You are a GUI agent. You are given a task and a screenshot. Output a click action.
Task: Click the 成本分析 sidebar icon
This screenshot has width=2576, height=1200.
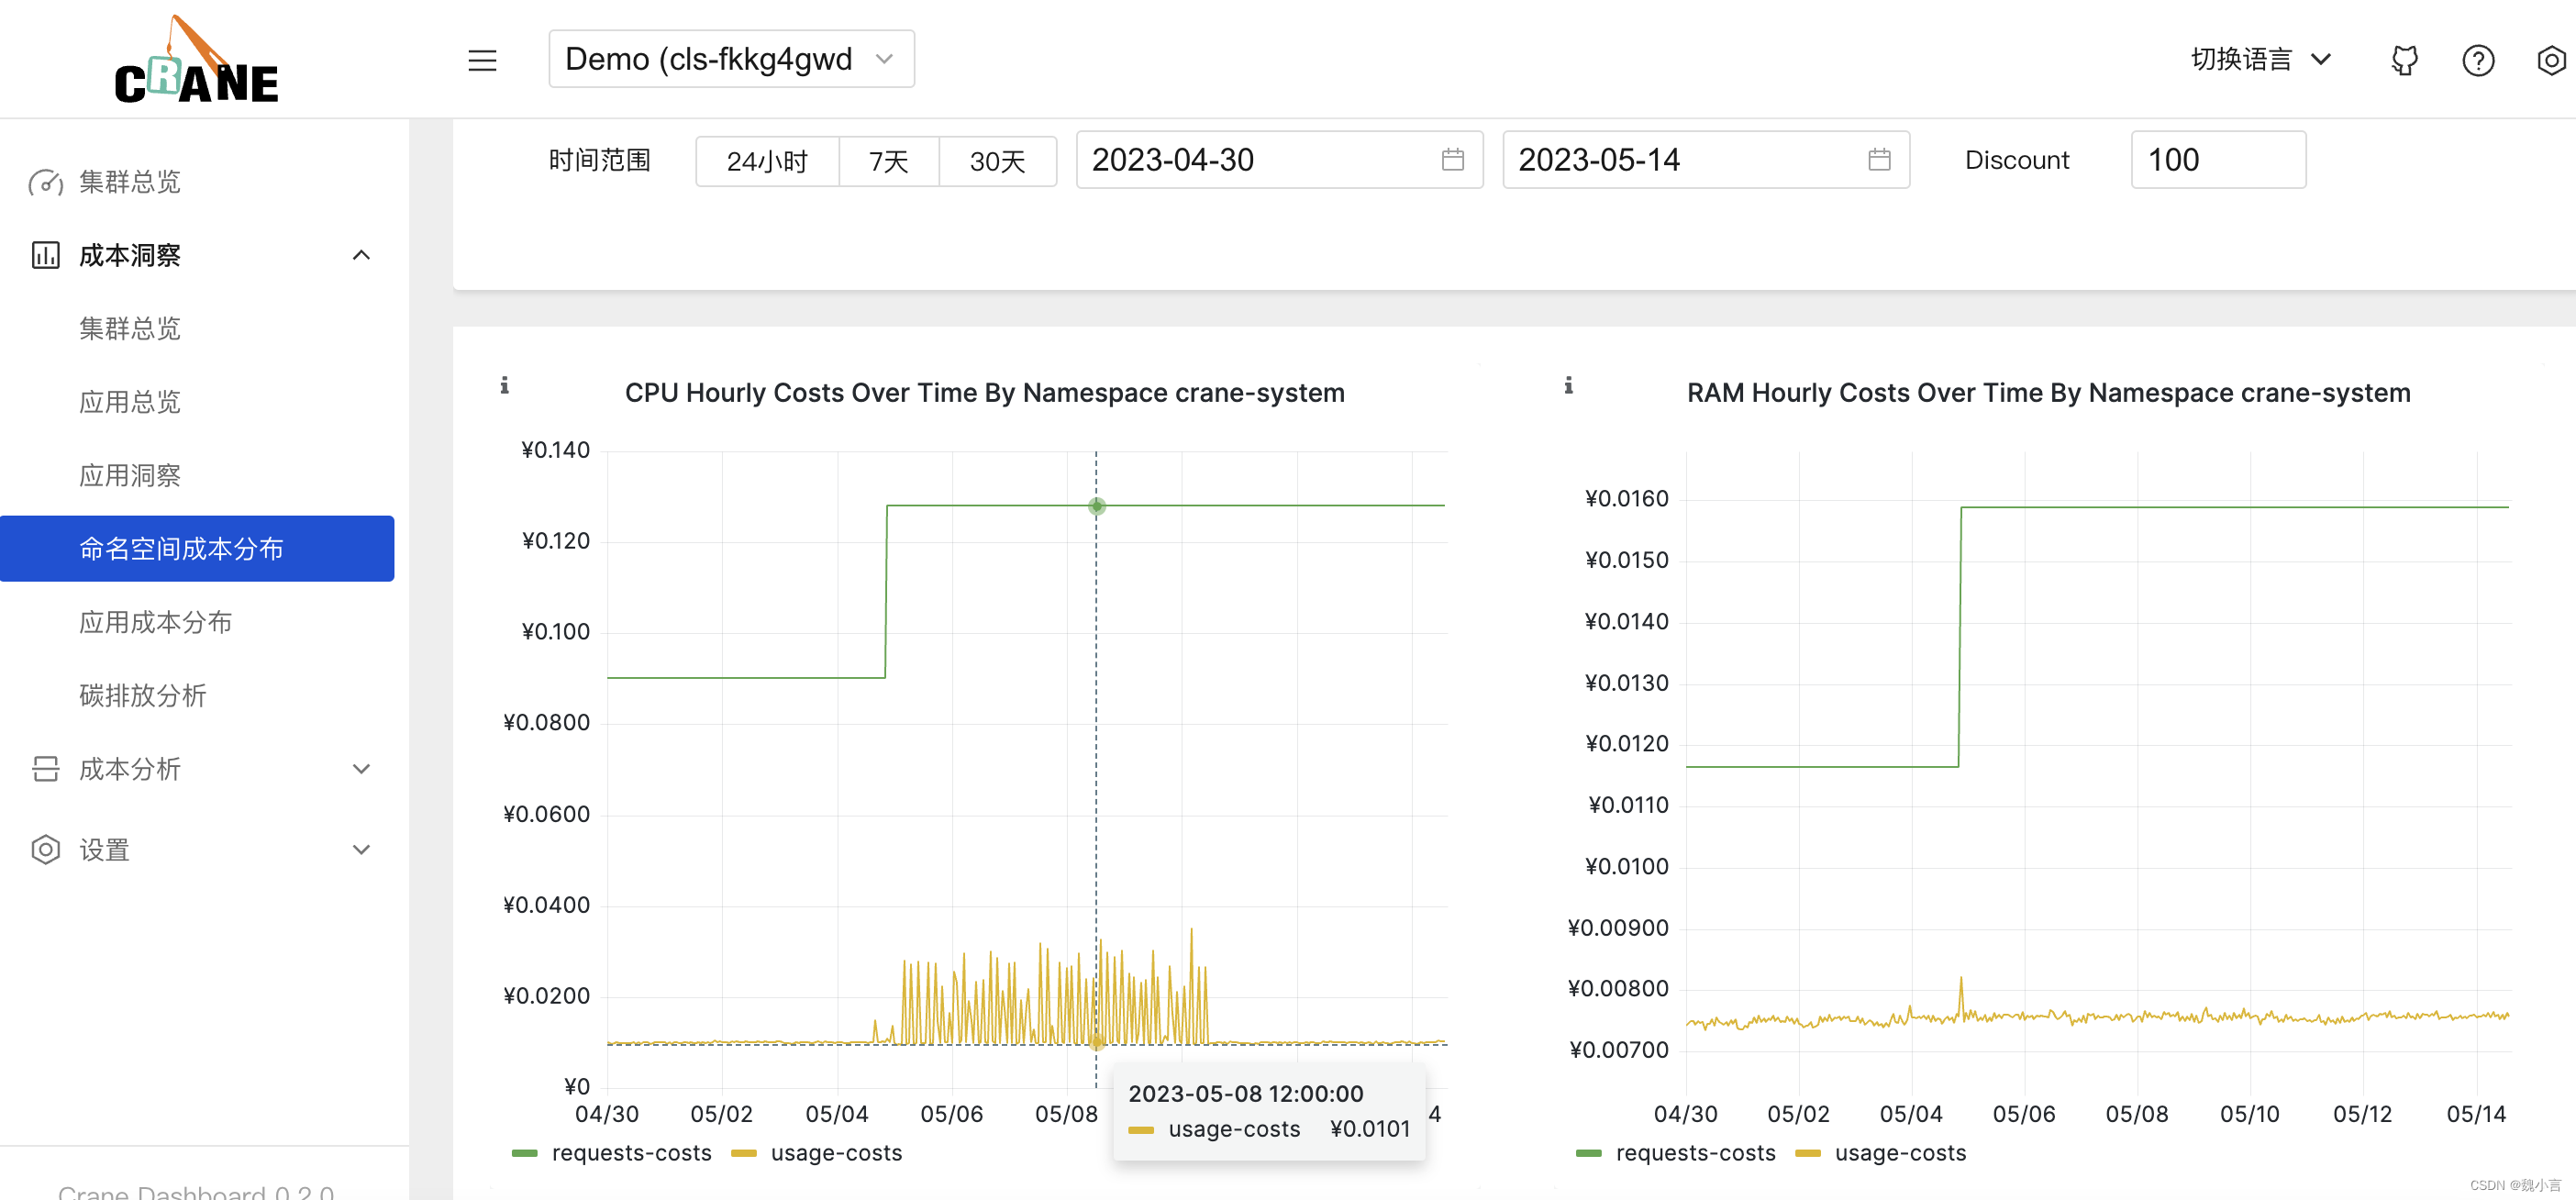click(45, 768)
